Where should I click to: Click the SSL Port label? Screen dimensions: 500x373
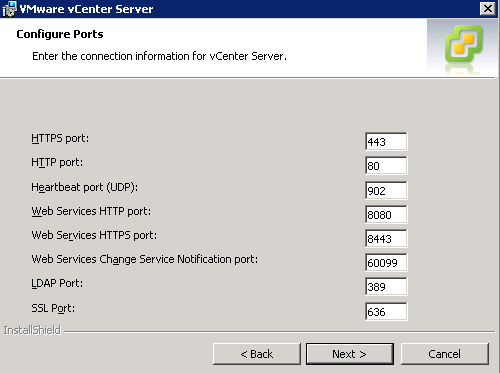pos(53,308)
